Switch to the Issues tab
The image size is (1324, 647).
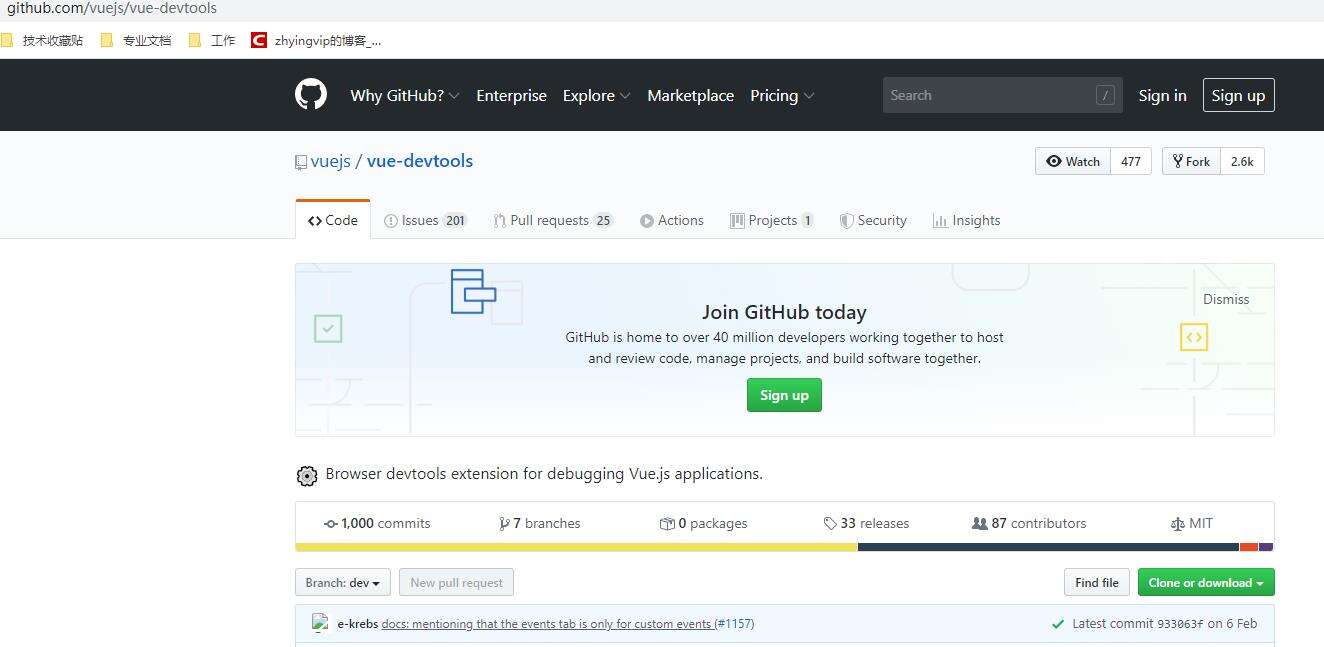point(426,221)
